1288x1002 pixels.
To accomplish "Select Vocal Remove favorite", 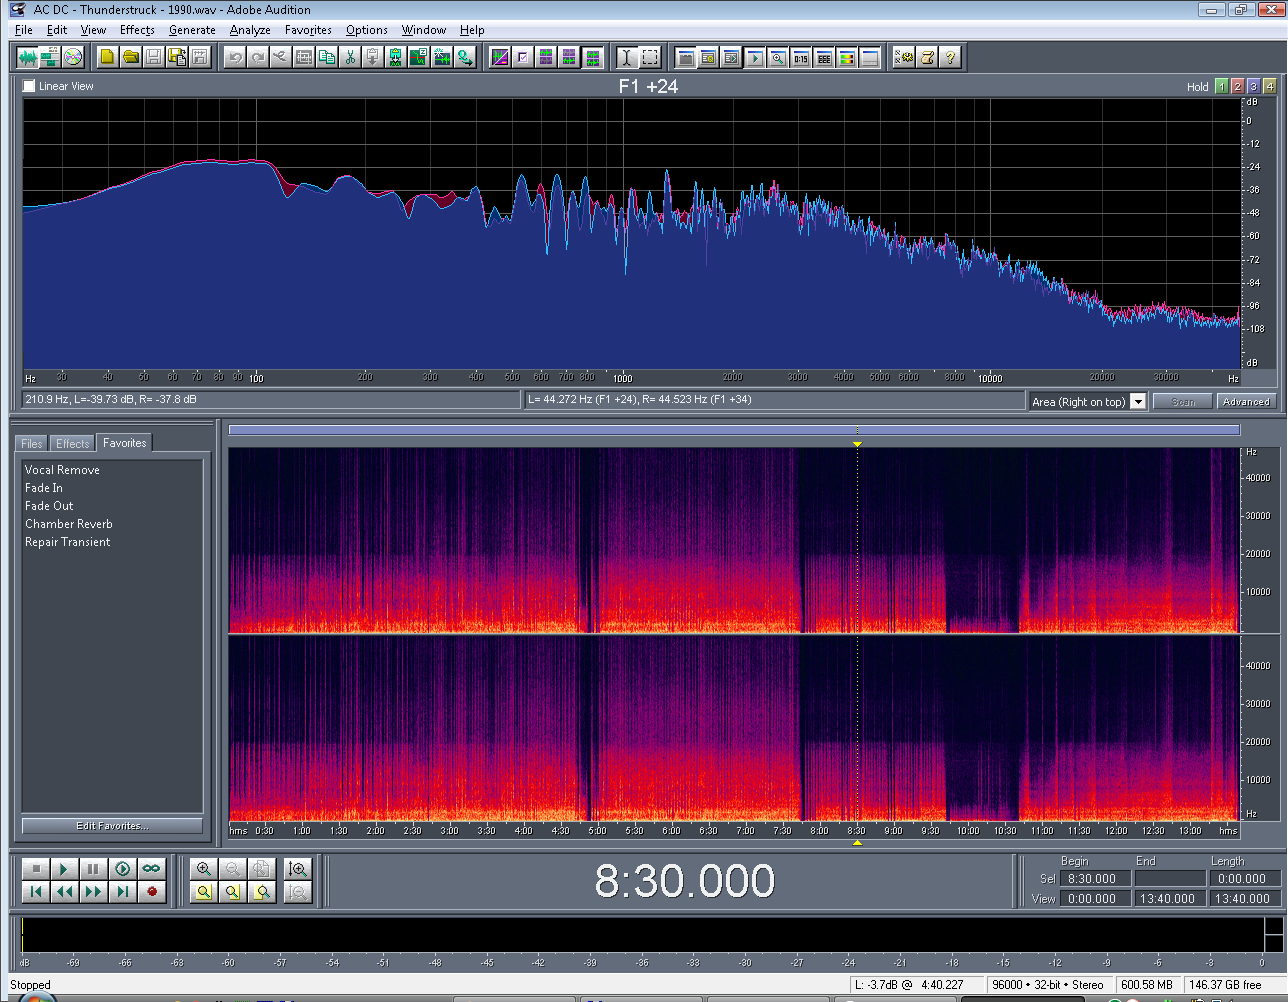I will coord(62,470).
